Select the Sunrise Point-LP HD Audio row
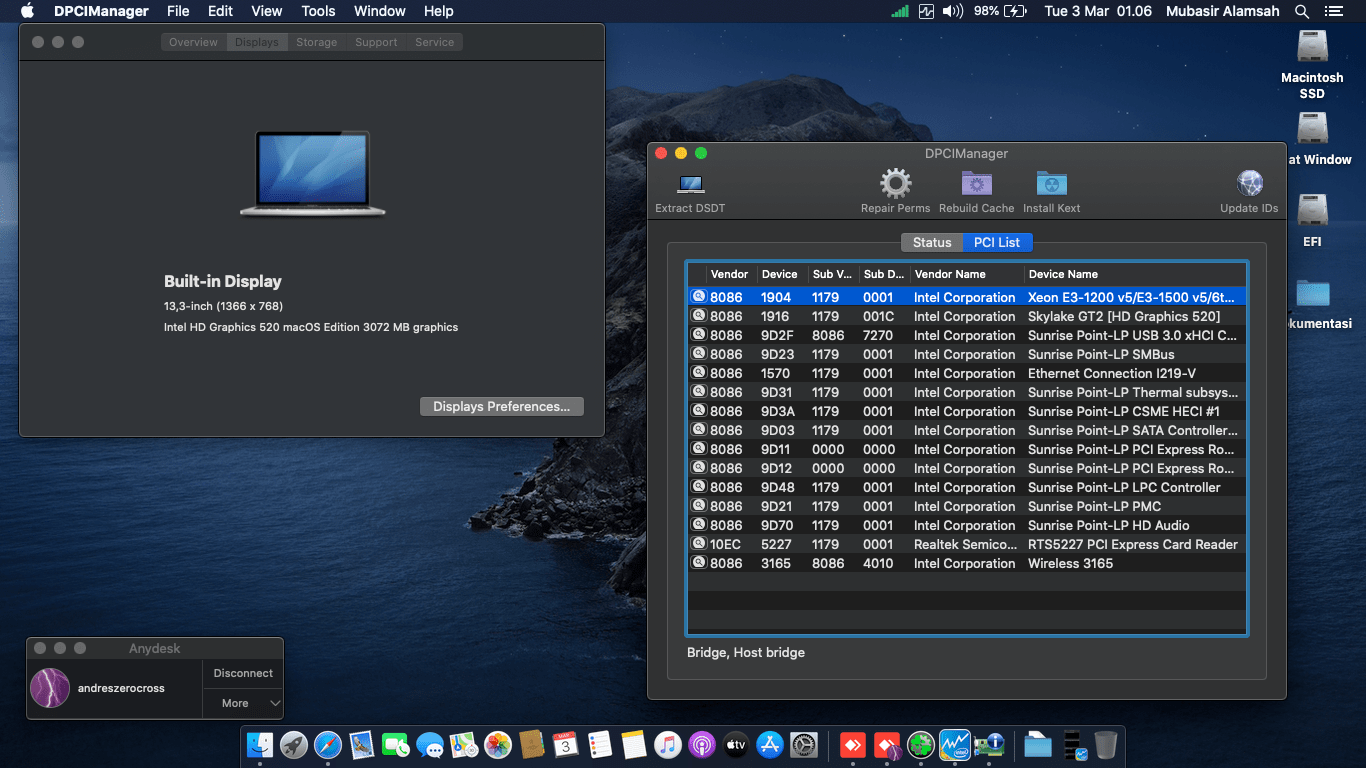 [967, 525]
